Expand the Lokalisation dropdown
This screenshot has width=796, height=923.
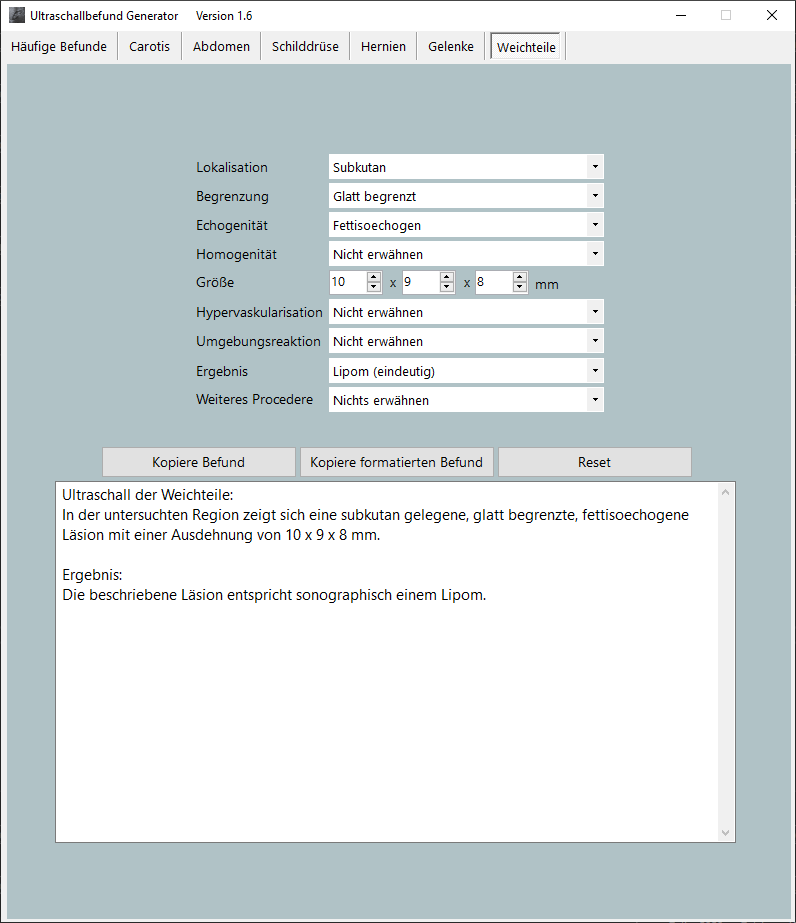(x=595, y=167)
